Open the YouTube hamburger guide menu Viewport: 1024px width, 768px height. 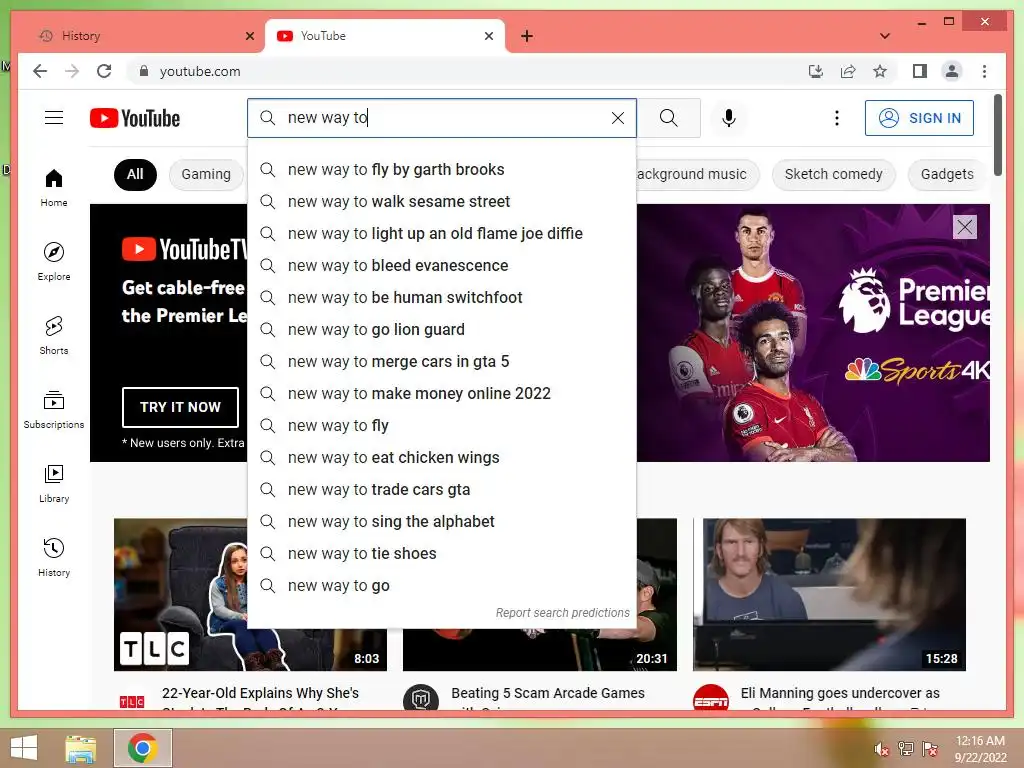point(54,118)
